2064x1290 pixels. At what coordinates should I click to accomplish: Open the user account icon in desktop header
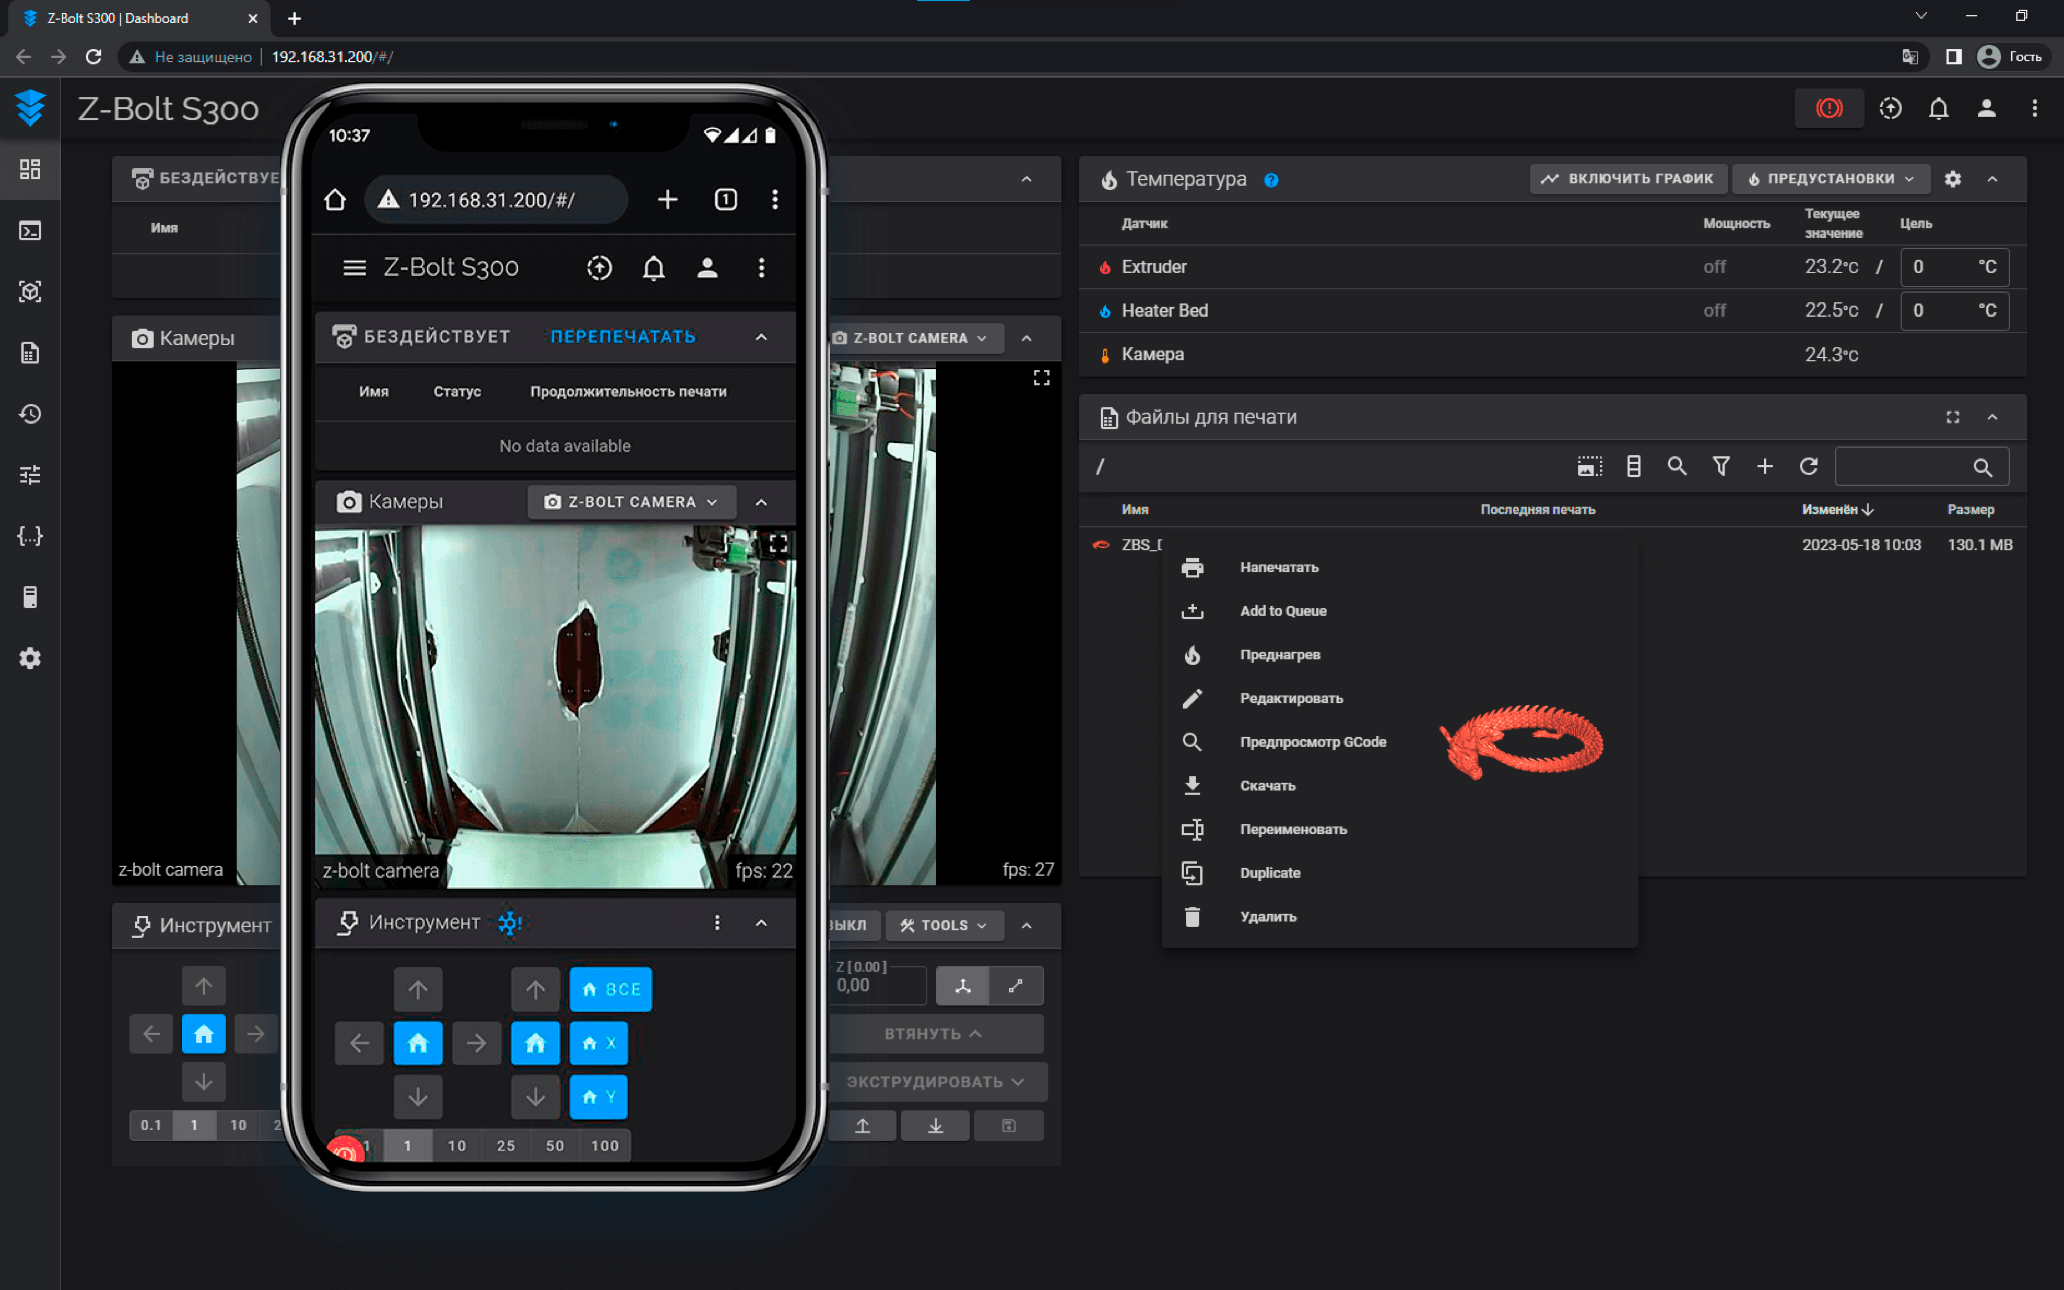pyautogui.click(x=1986, y=108)
